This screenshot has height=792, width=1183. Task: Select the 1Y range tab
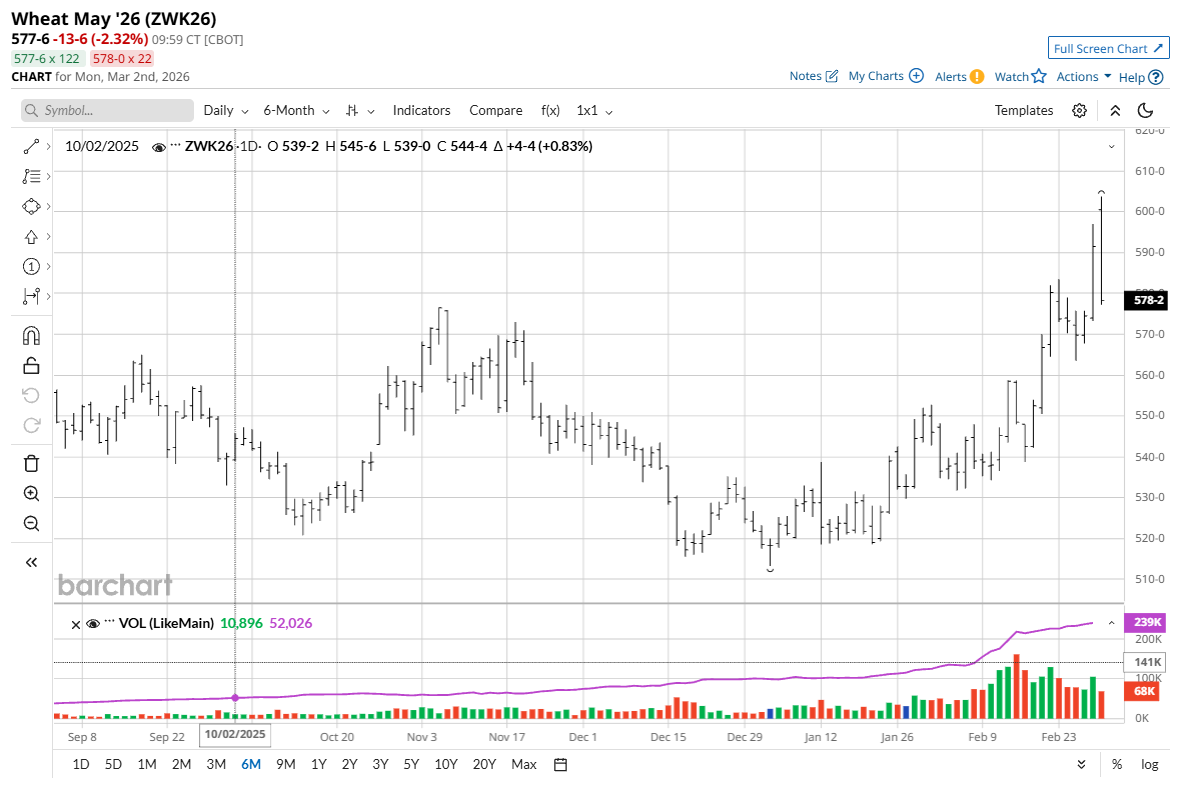point(319,765)
